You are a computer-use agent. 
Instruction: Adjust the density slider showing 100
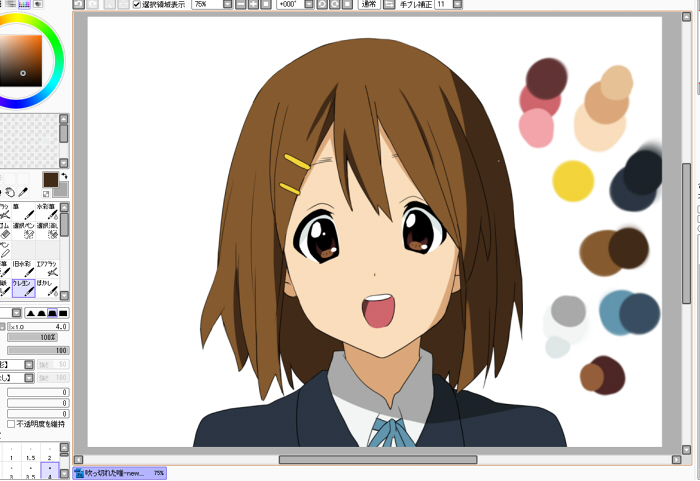(x=38, y=351)
